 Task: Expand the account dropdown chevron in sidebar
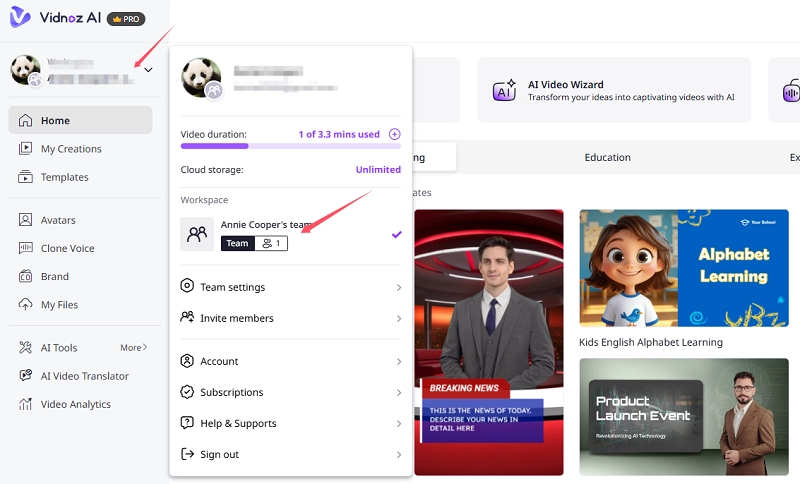148,70
